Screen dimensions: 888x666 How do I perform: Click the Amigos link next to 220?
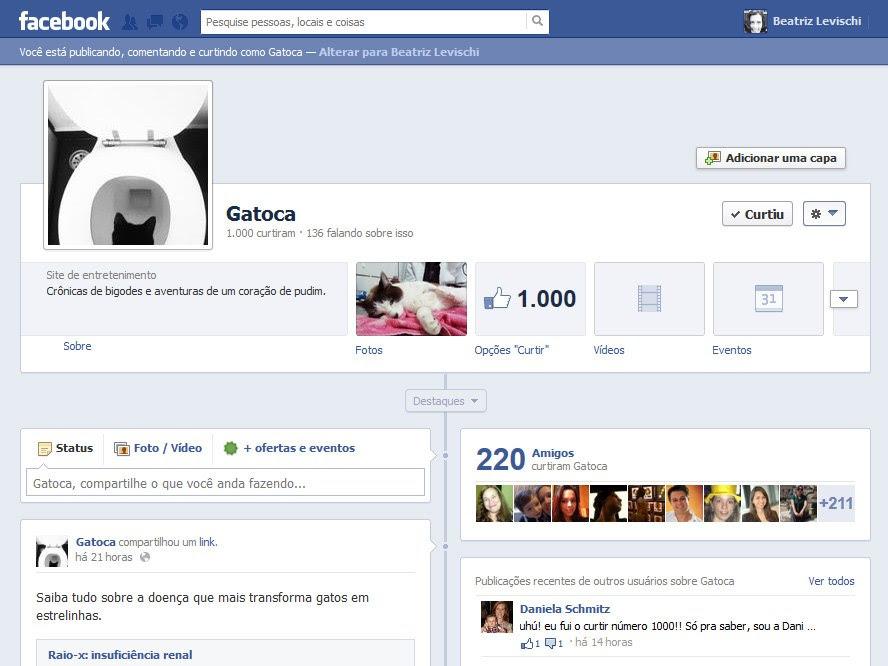pos(553,453)
